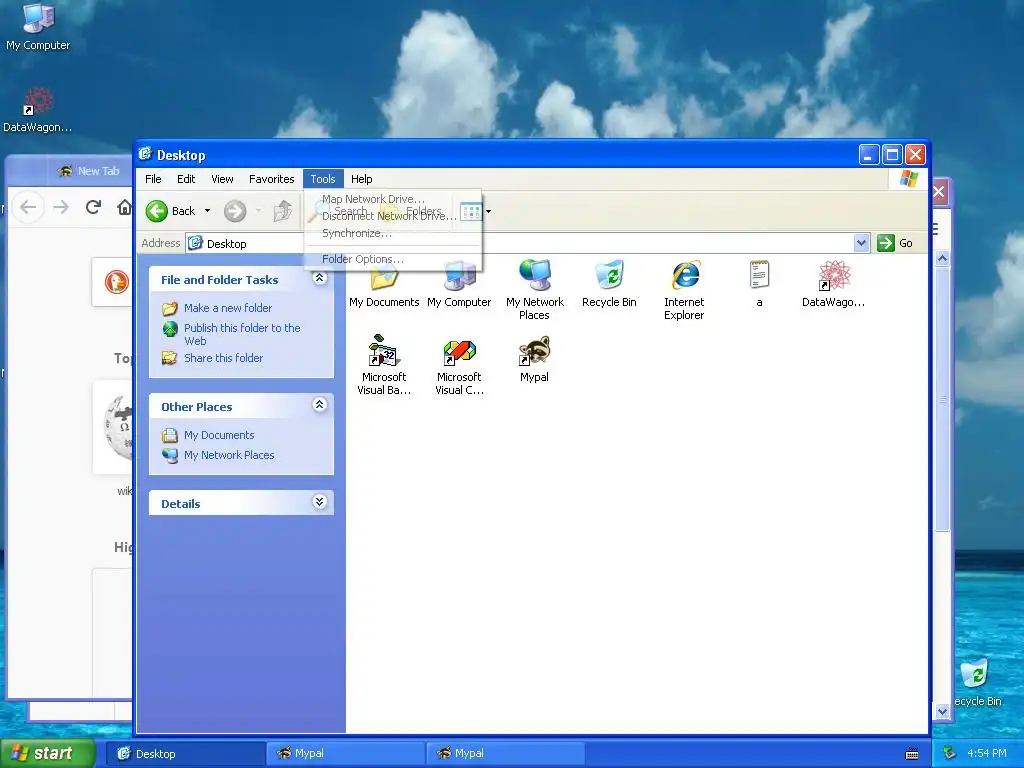
Task: Collapse the Other Places panel
Action: point(319,405)
